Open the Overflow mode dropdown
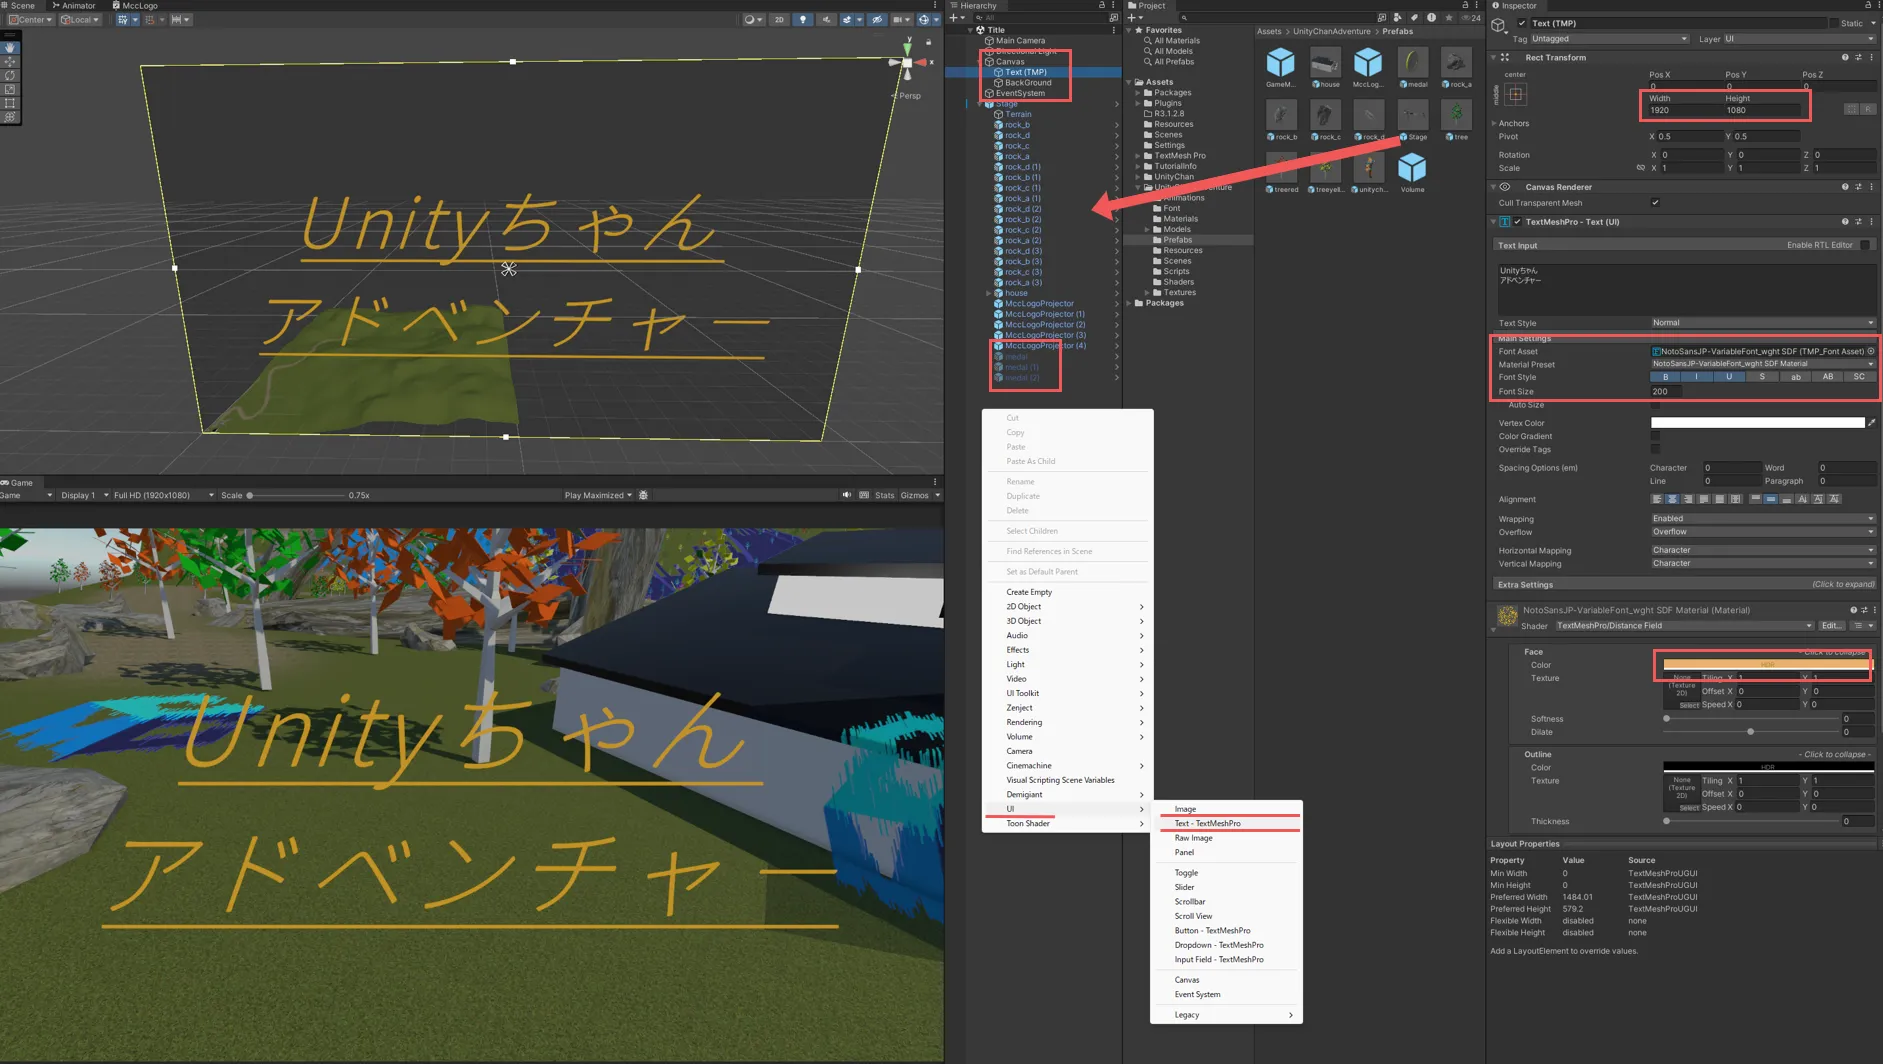 (x=1762, y=532)
